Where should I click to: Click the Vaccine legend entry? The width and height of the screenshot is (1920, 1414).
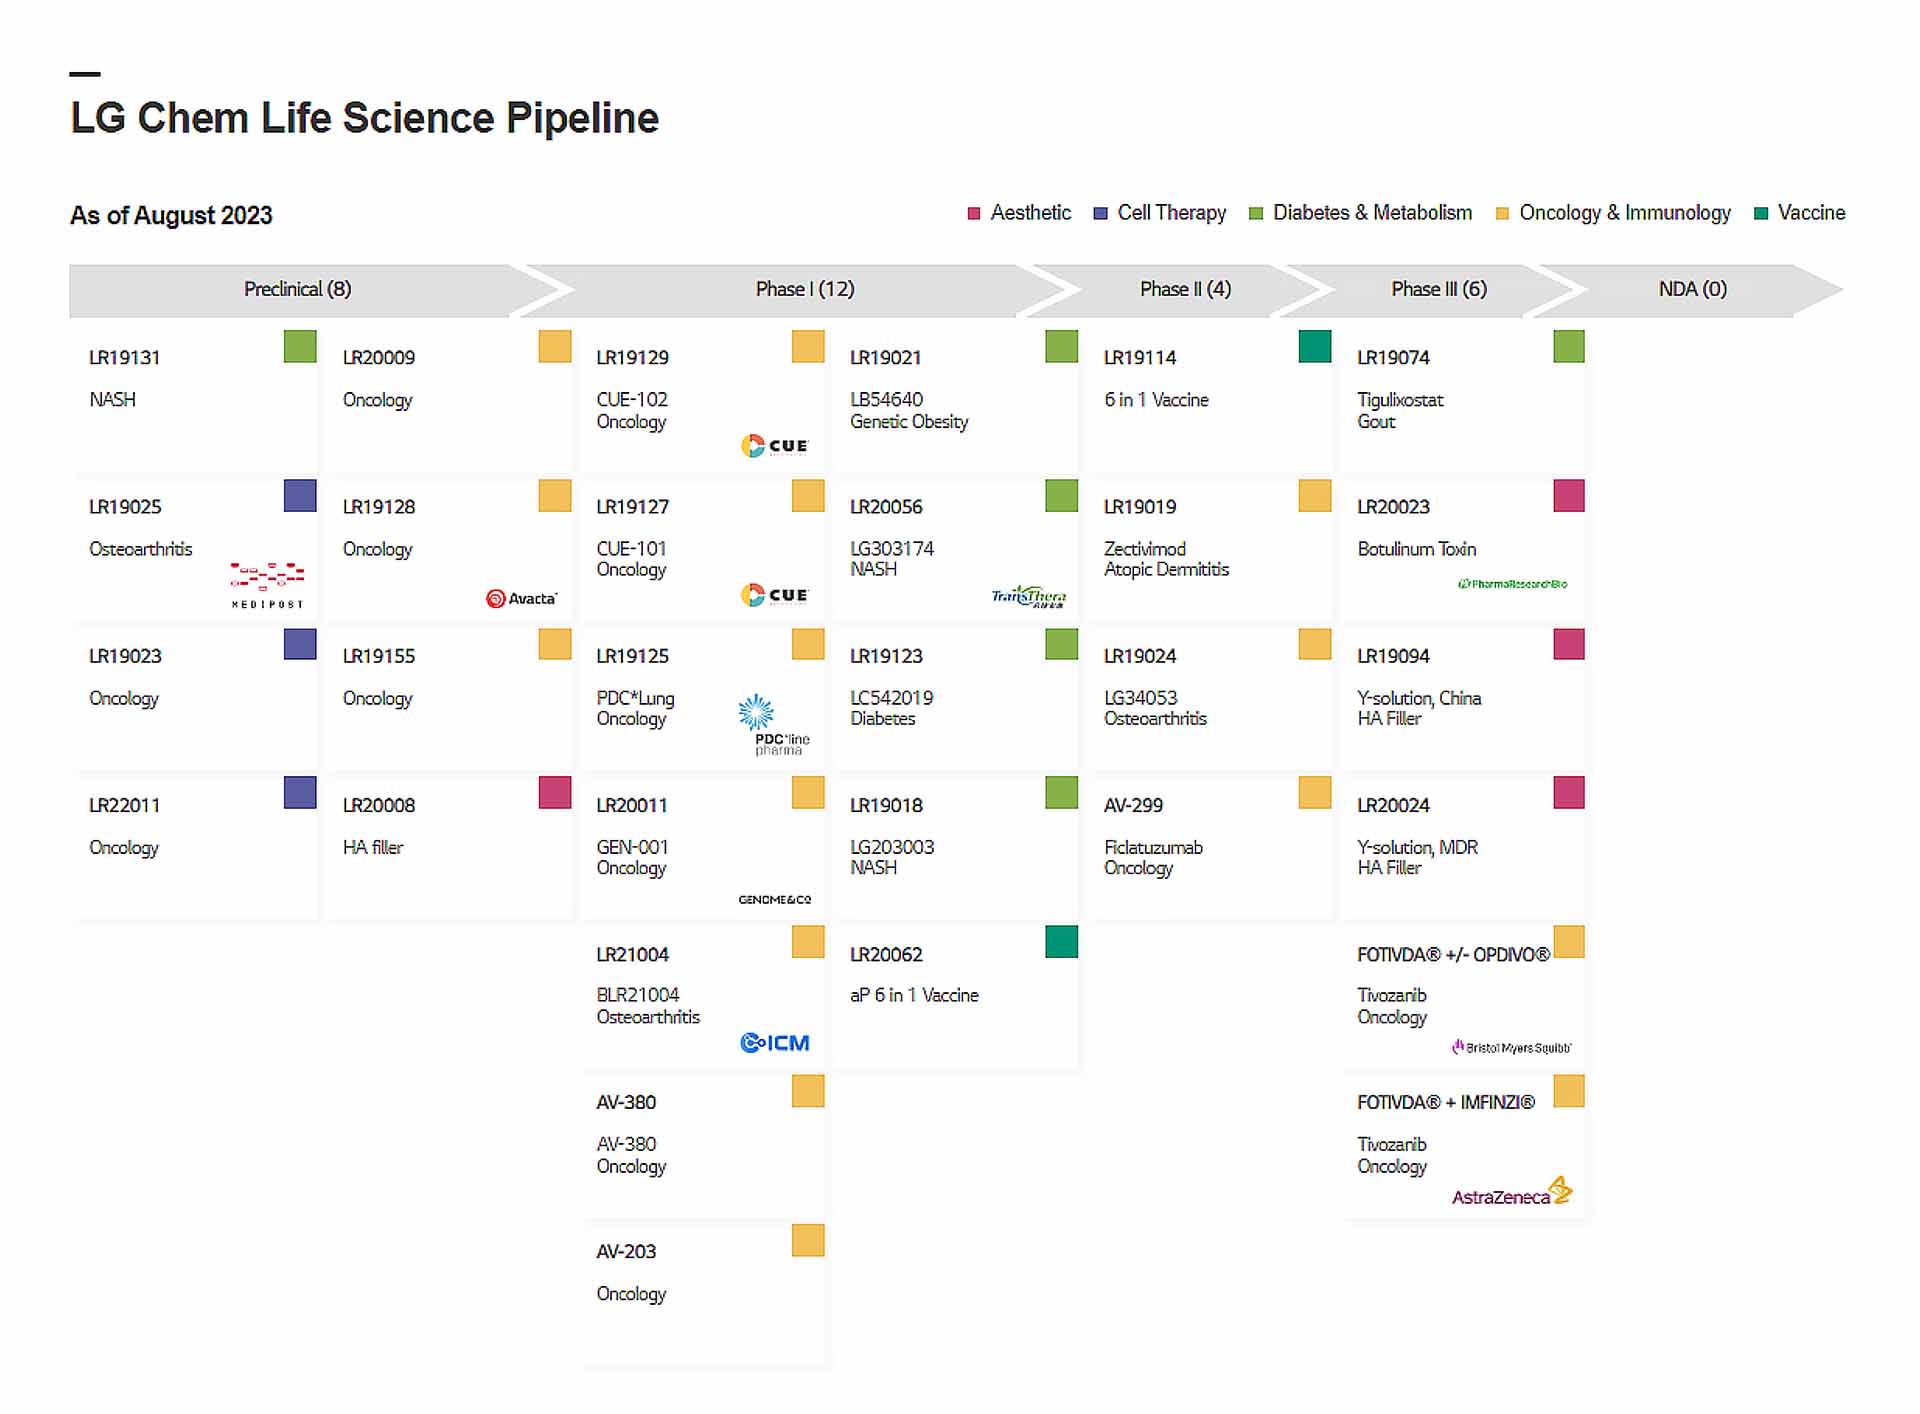tap(1800, 213)
